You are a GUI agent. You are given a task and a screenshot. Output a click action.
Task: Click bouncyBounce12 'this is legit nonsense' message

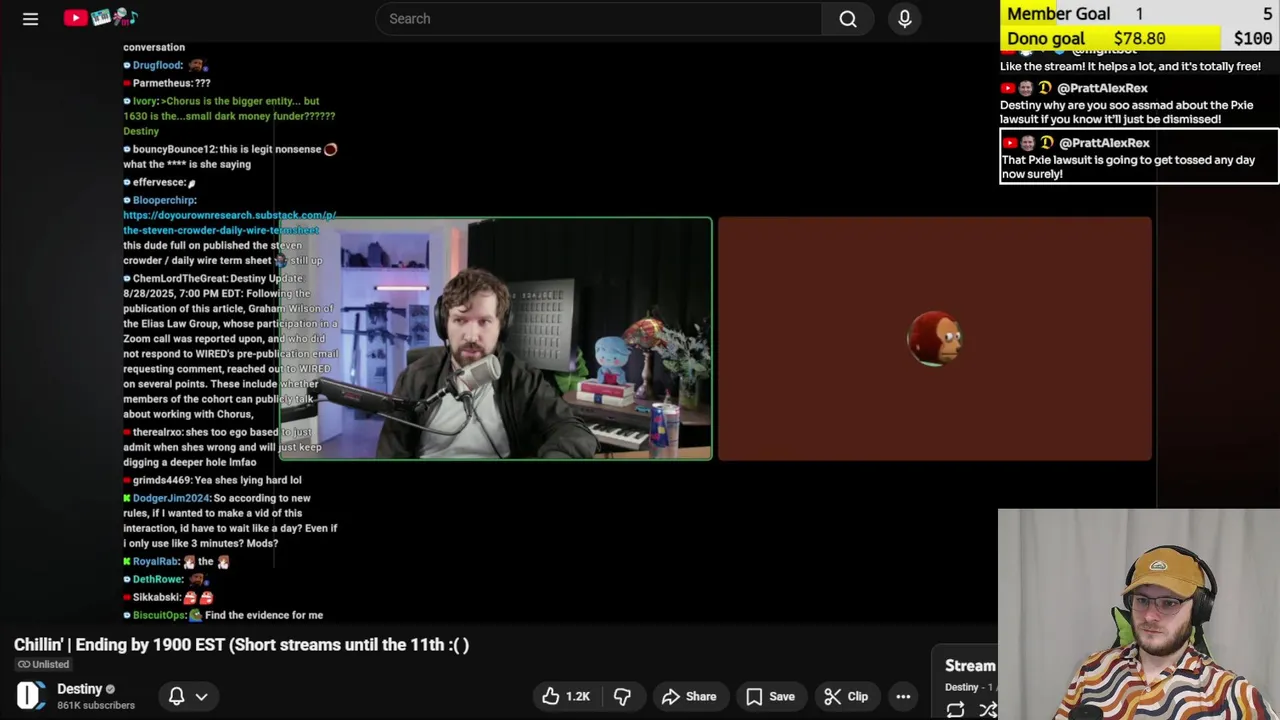[x=230, y=156]
